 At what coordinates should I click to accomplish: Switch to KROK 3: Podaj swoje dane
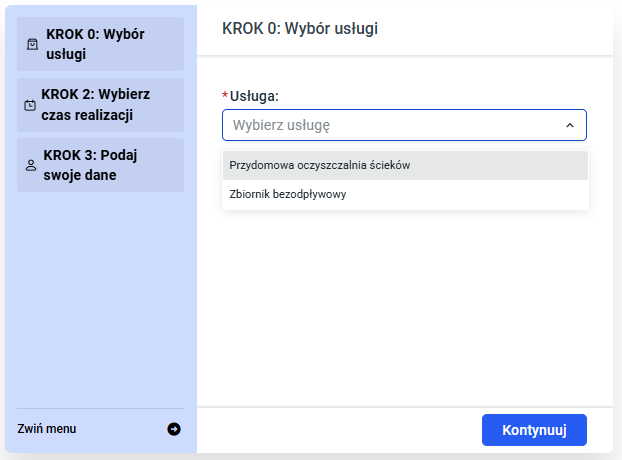tap(100, 165)
